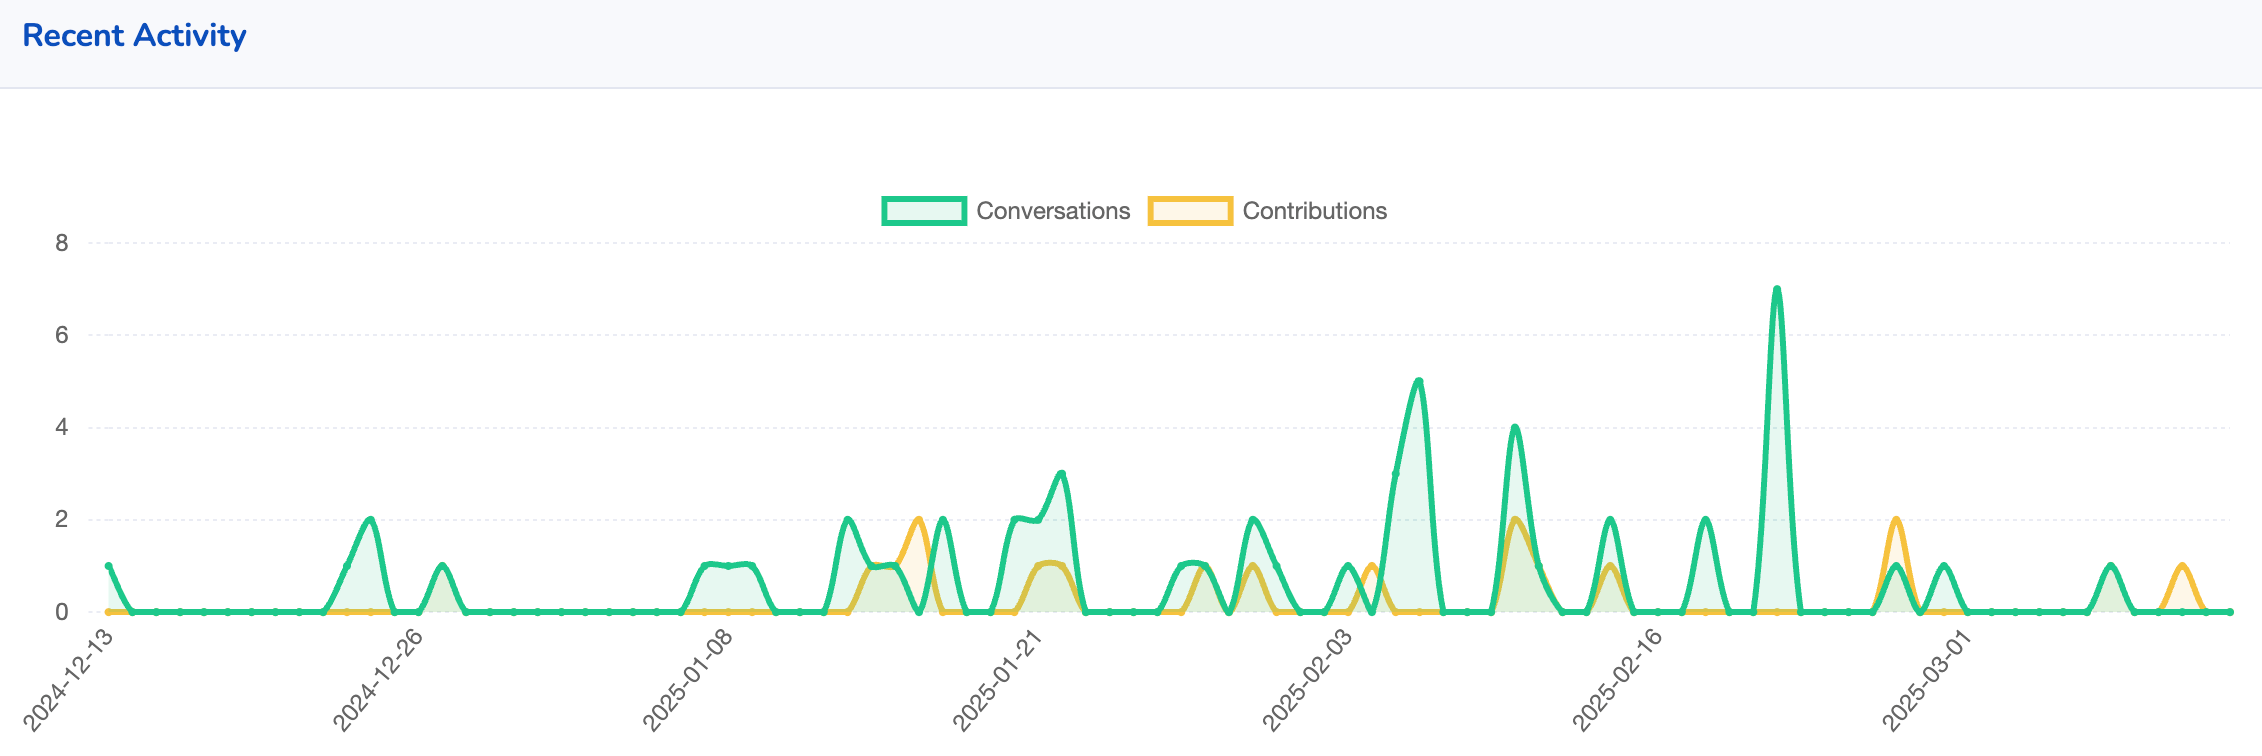Click the 2024-12-26 x-axis date label
This screenshot has height=756, width=2262.
(x=378, y=681)
